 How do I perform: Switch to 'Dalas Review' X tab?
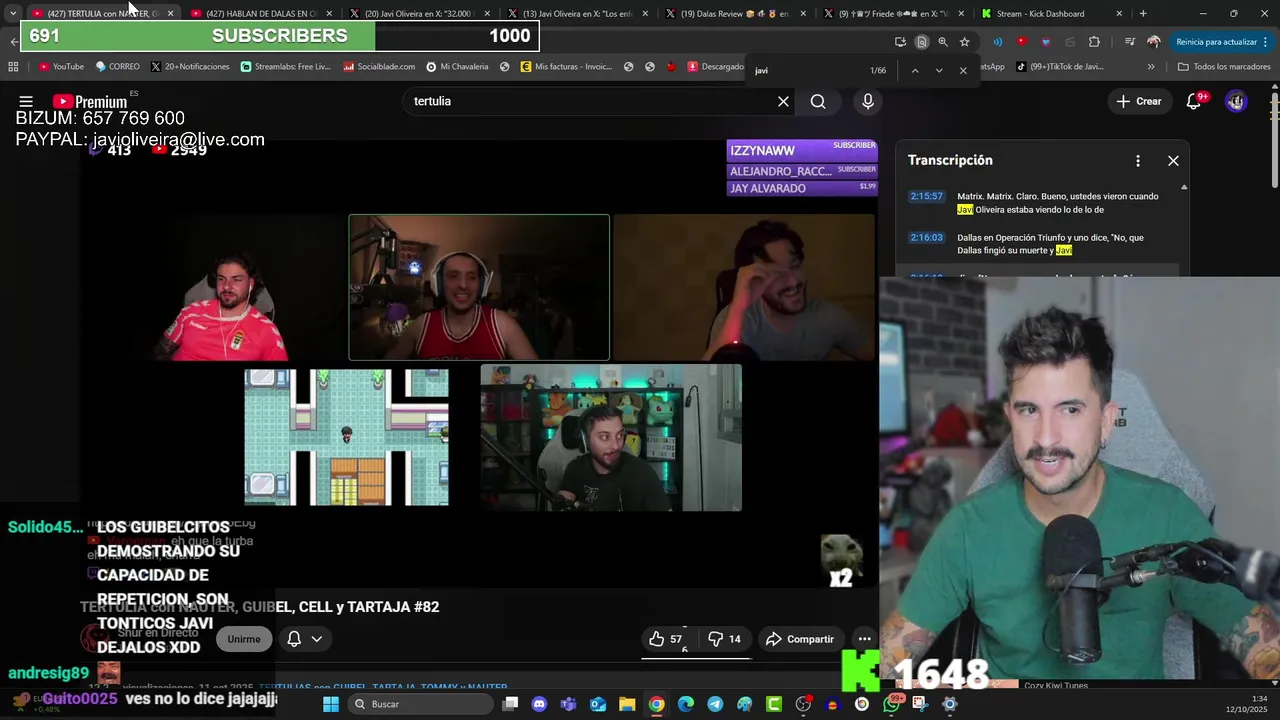pos(736,14)
